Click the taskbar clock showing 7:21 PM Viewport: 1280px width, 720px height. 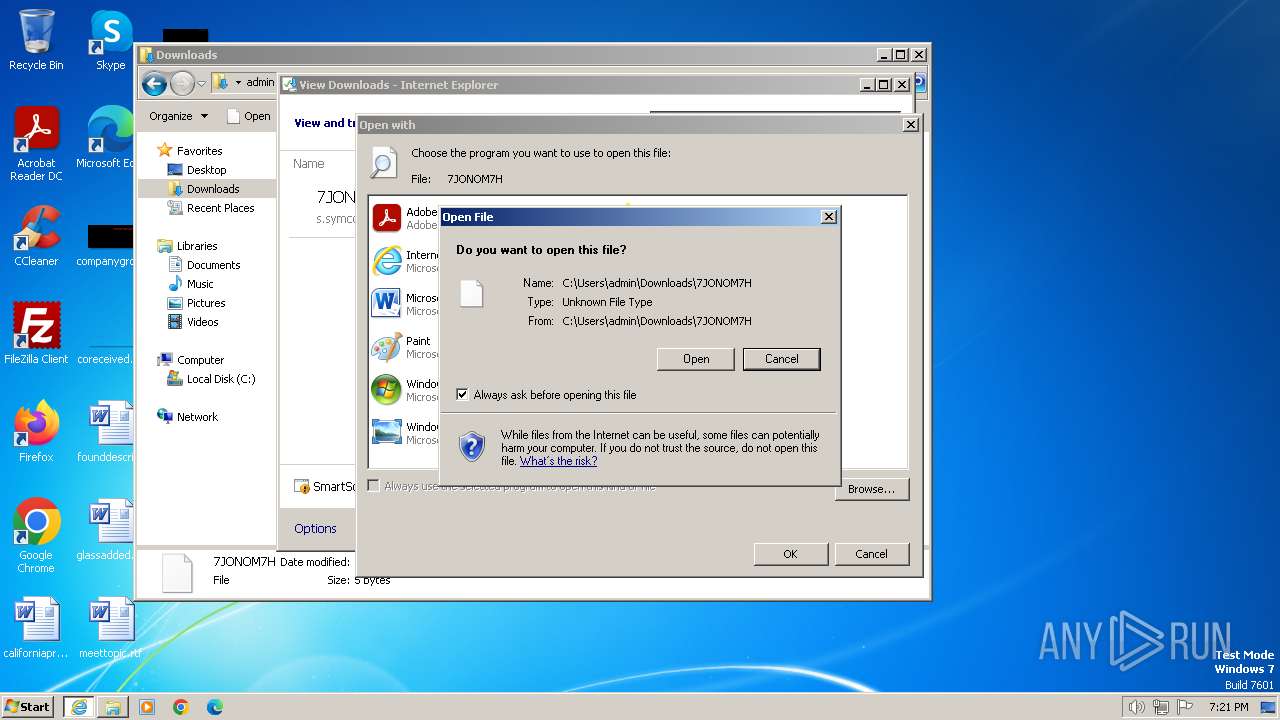(1228, 707)
